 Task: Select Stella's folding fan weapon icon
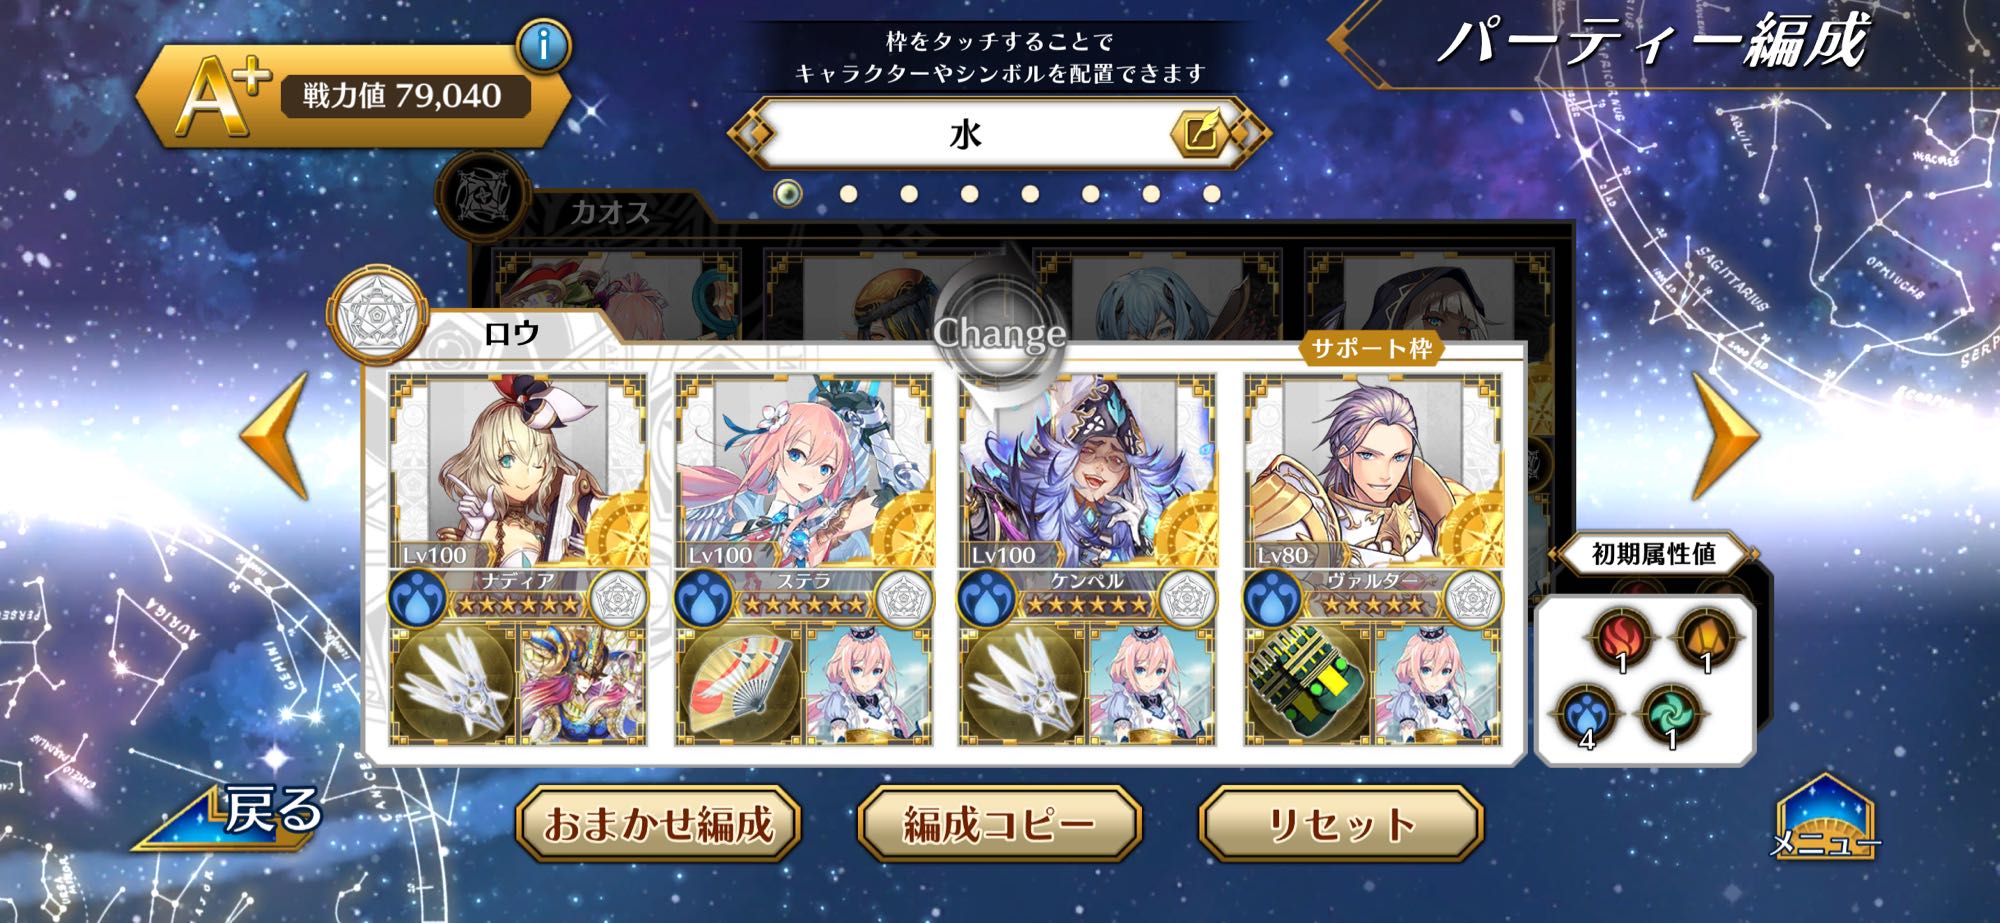pyautogui.click(x=739, y=685)
